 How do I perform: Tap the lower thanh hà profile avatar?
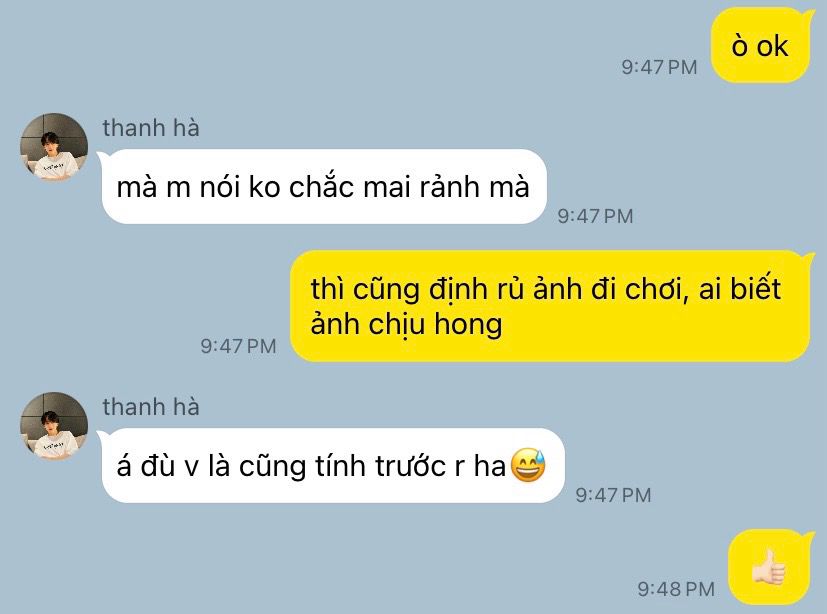(54, 426)
